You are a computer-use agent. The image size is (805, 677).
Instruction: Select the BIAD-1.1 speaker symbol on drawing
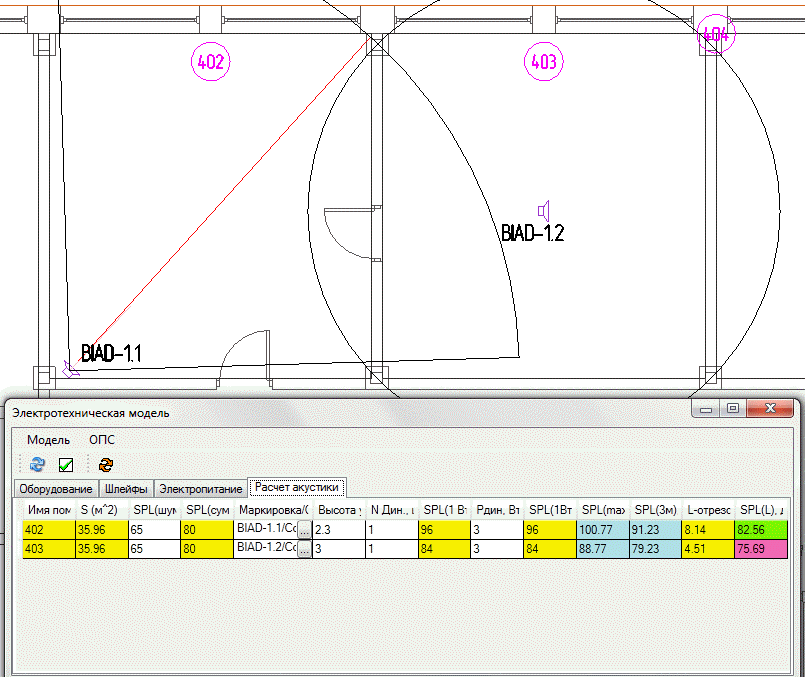pyautogui.click(x=70, y=369)
